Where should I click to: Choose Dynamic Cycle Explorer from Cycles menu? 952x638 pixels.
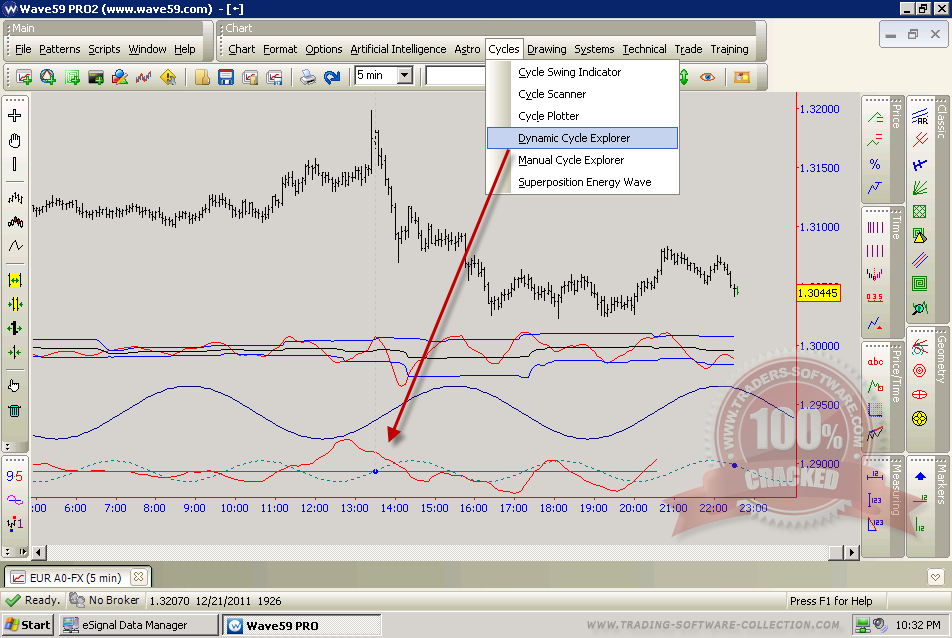click(574, 138)
